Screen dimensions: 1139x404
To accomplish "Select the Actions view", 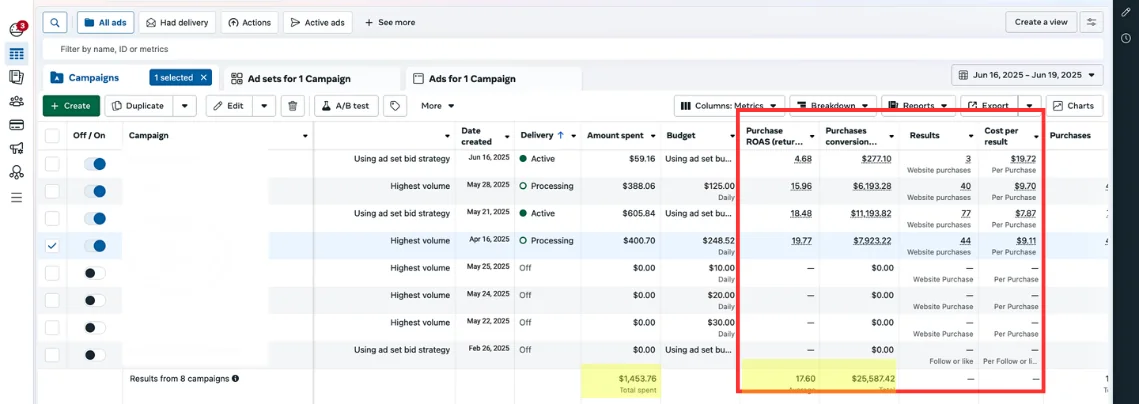I will (x=249, y=23).
